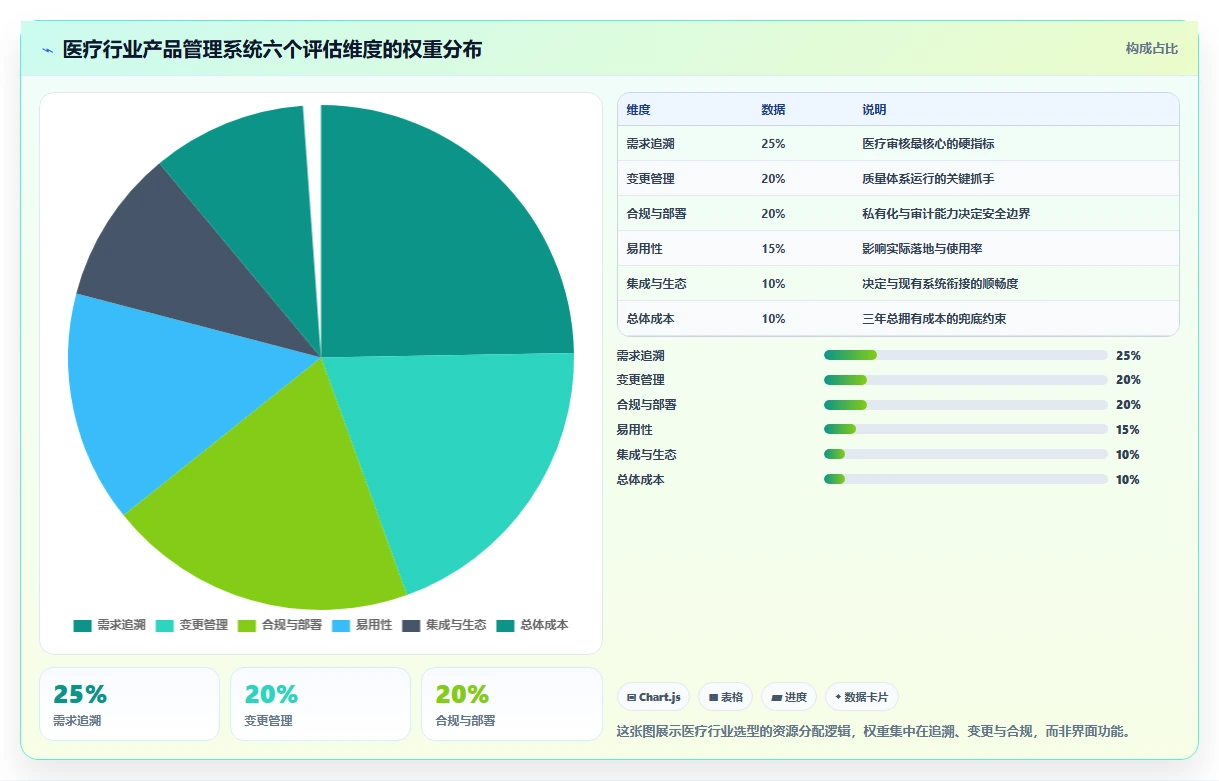This screenshot has width=1219, height=781.
Task: Click description 医疗审核最核心的硬指标
Action: point(928,144)
